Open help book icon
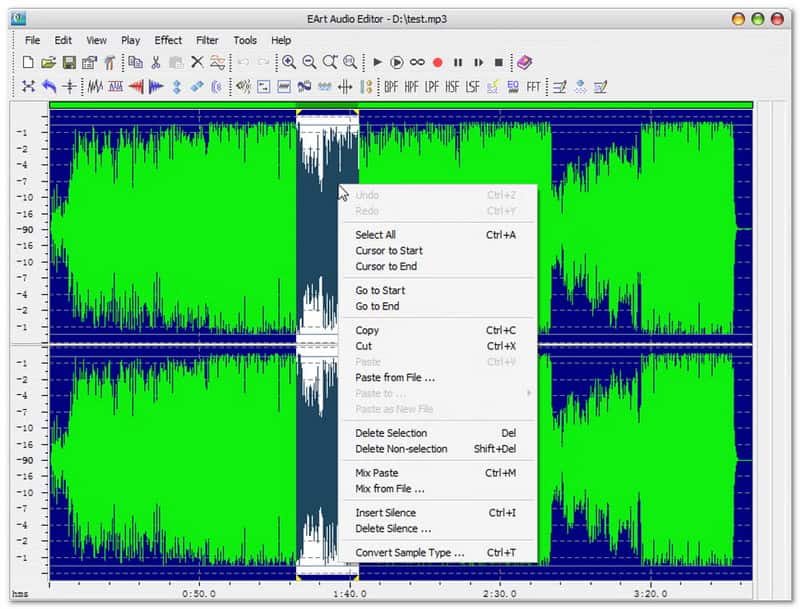This screenshot has width=800, height=609. (x=524, y=62)
